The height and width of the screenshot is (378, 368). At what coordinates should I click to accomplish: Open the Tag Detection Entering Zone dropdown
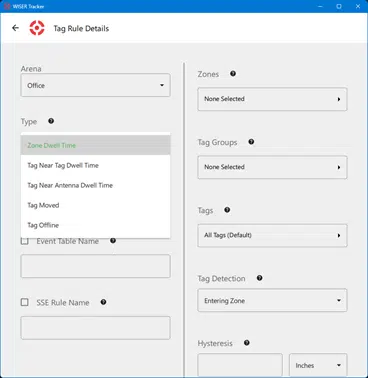pos(272,300)
